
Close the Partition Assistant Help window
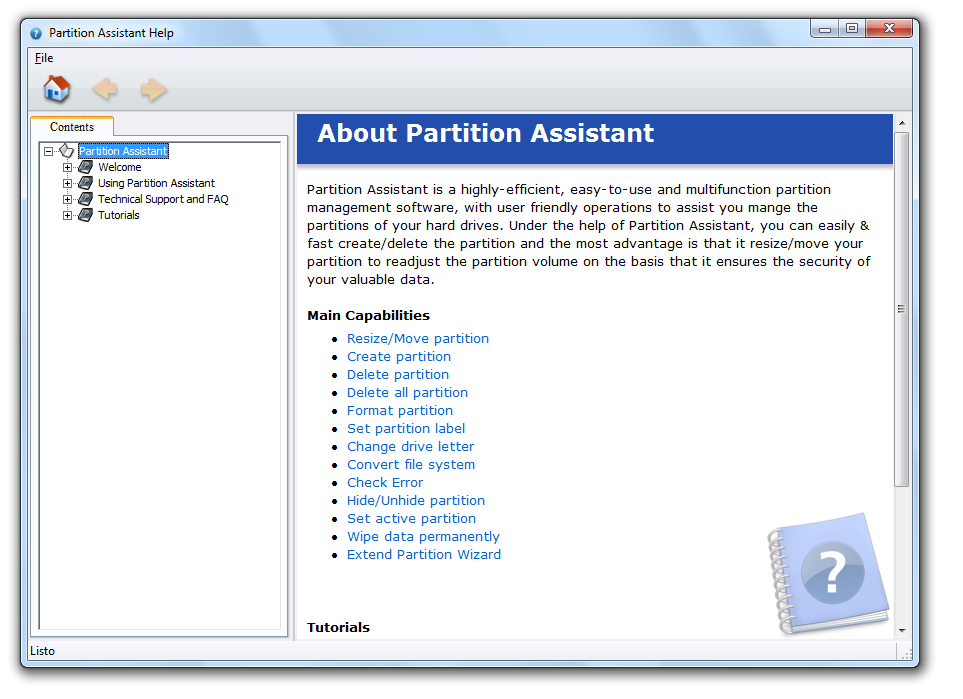click(889, 28)
